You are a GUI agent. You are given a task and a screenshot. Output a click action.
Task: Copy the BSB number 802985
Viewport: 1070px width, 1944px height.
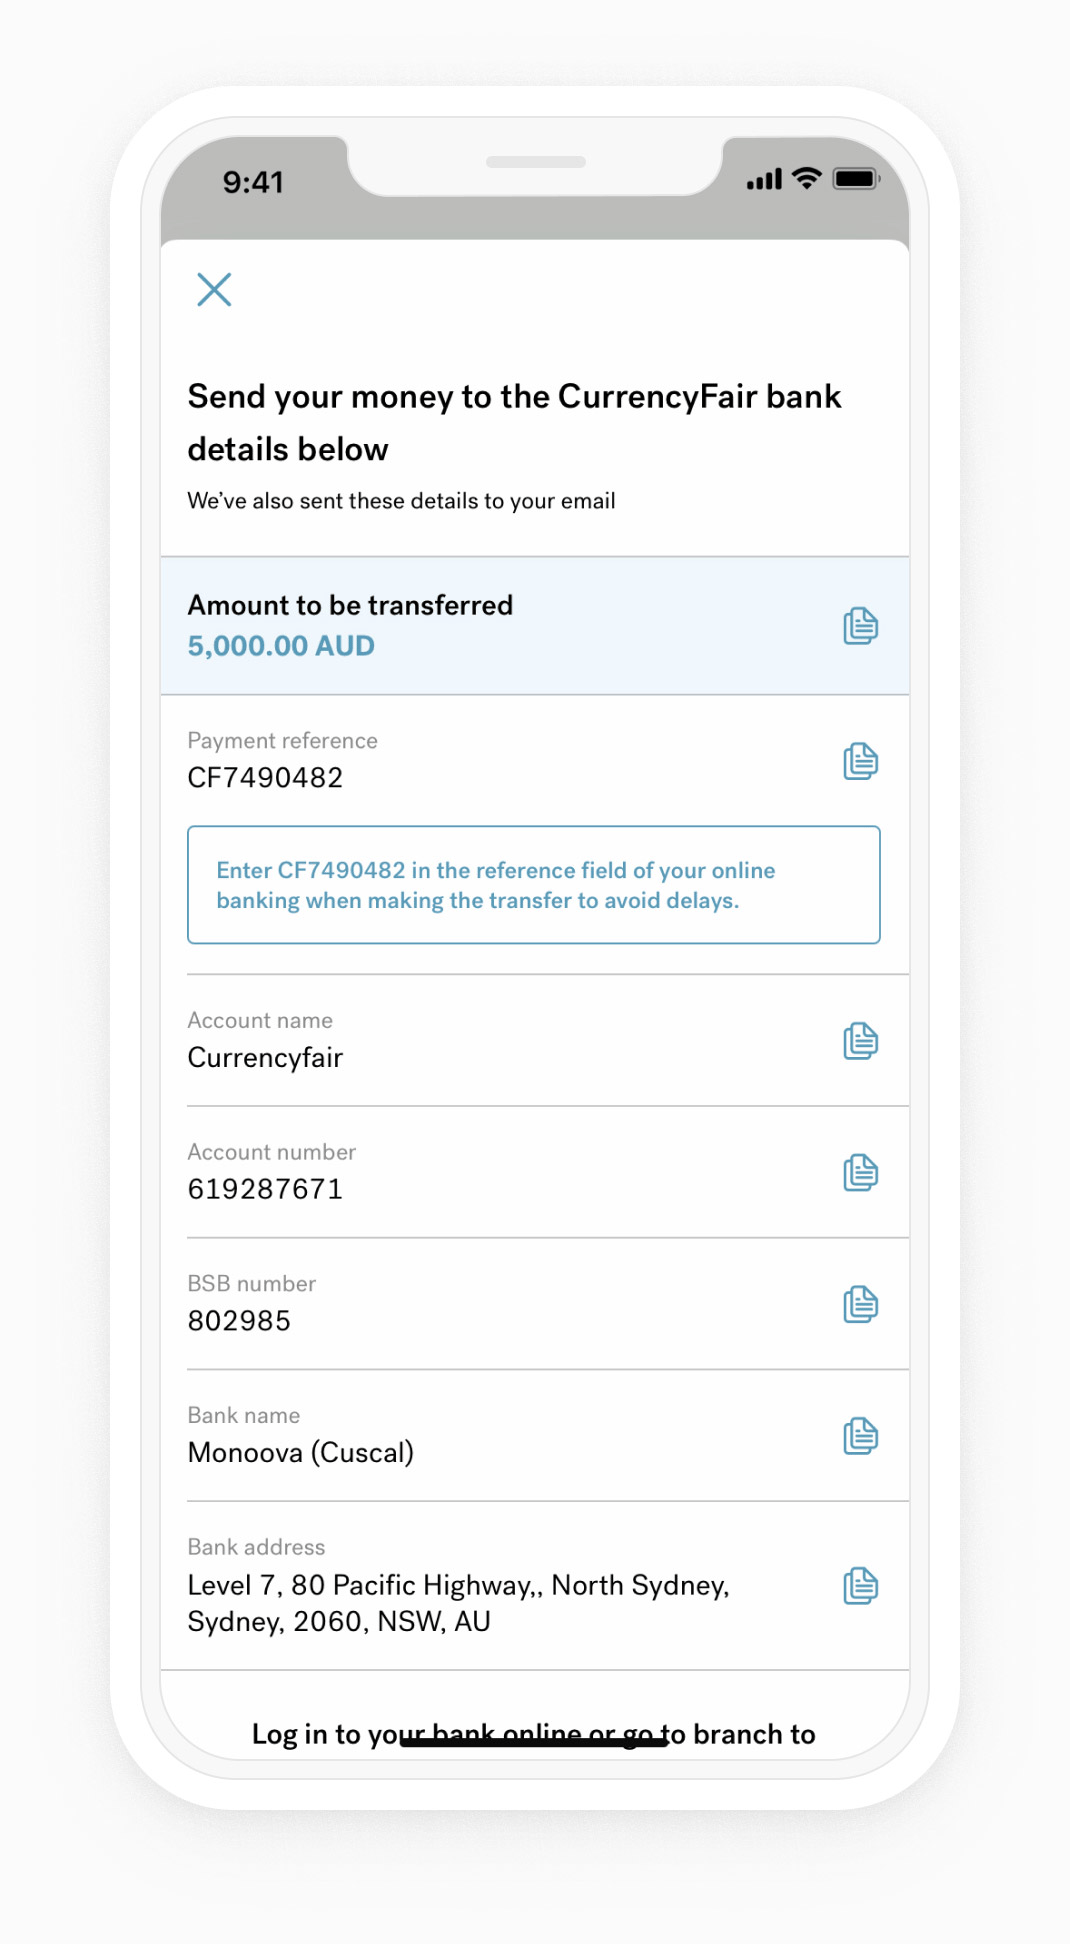click(x=860, y=1303)
